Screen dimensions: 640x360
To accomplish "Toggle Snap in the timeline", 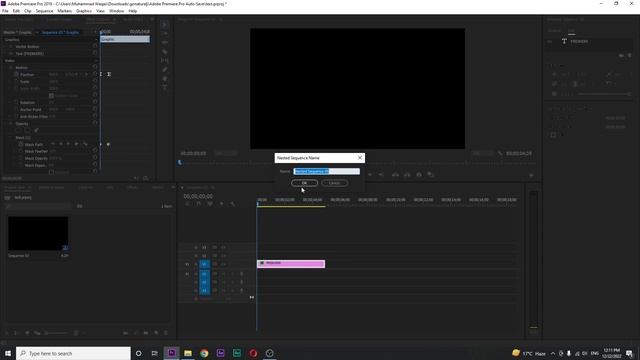I will pyautogui.click(x=198, y=204).
